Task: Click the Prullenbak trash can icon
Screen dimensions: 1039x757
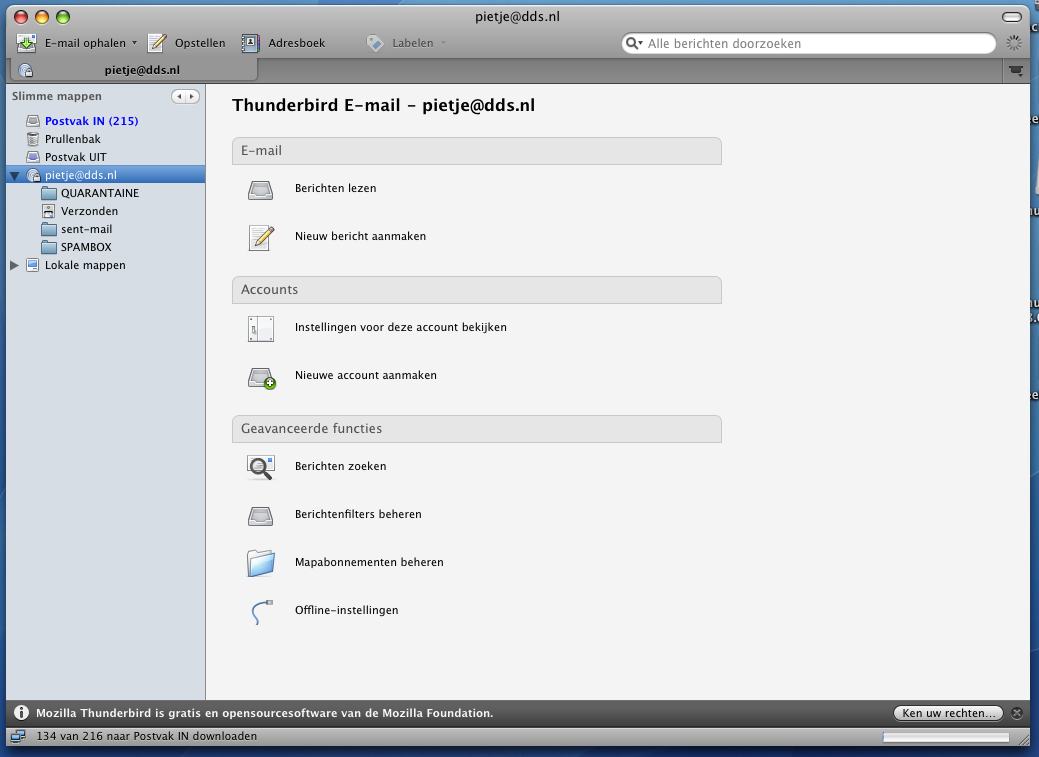Action: pyautogui.click(x=33, y=139)
